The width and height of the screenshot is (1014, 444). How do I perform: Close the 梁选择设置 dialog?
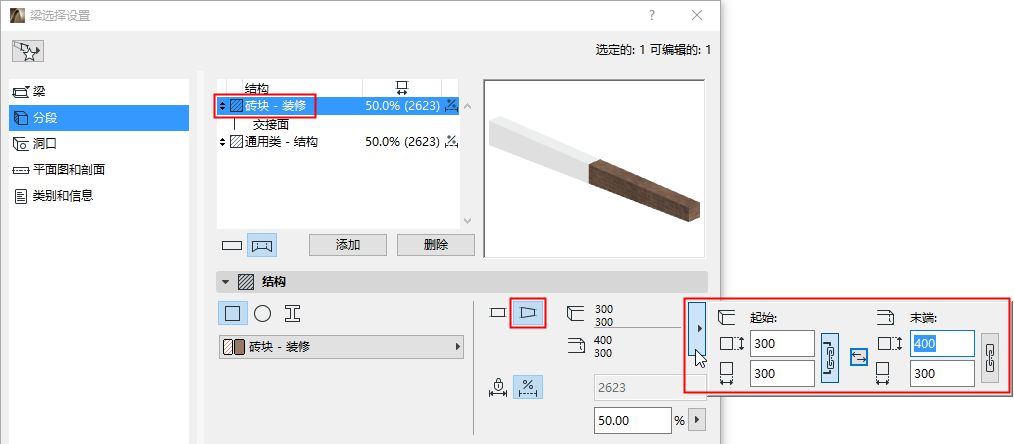696,15
